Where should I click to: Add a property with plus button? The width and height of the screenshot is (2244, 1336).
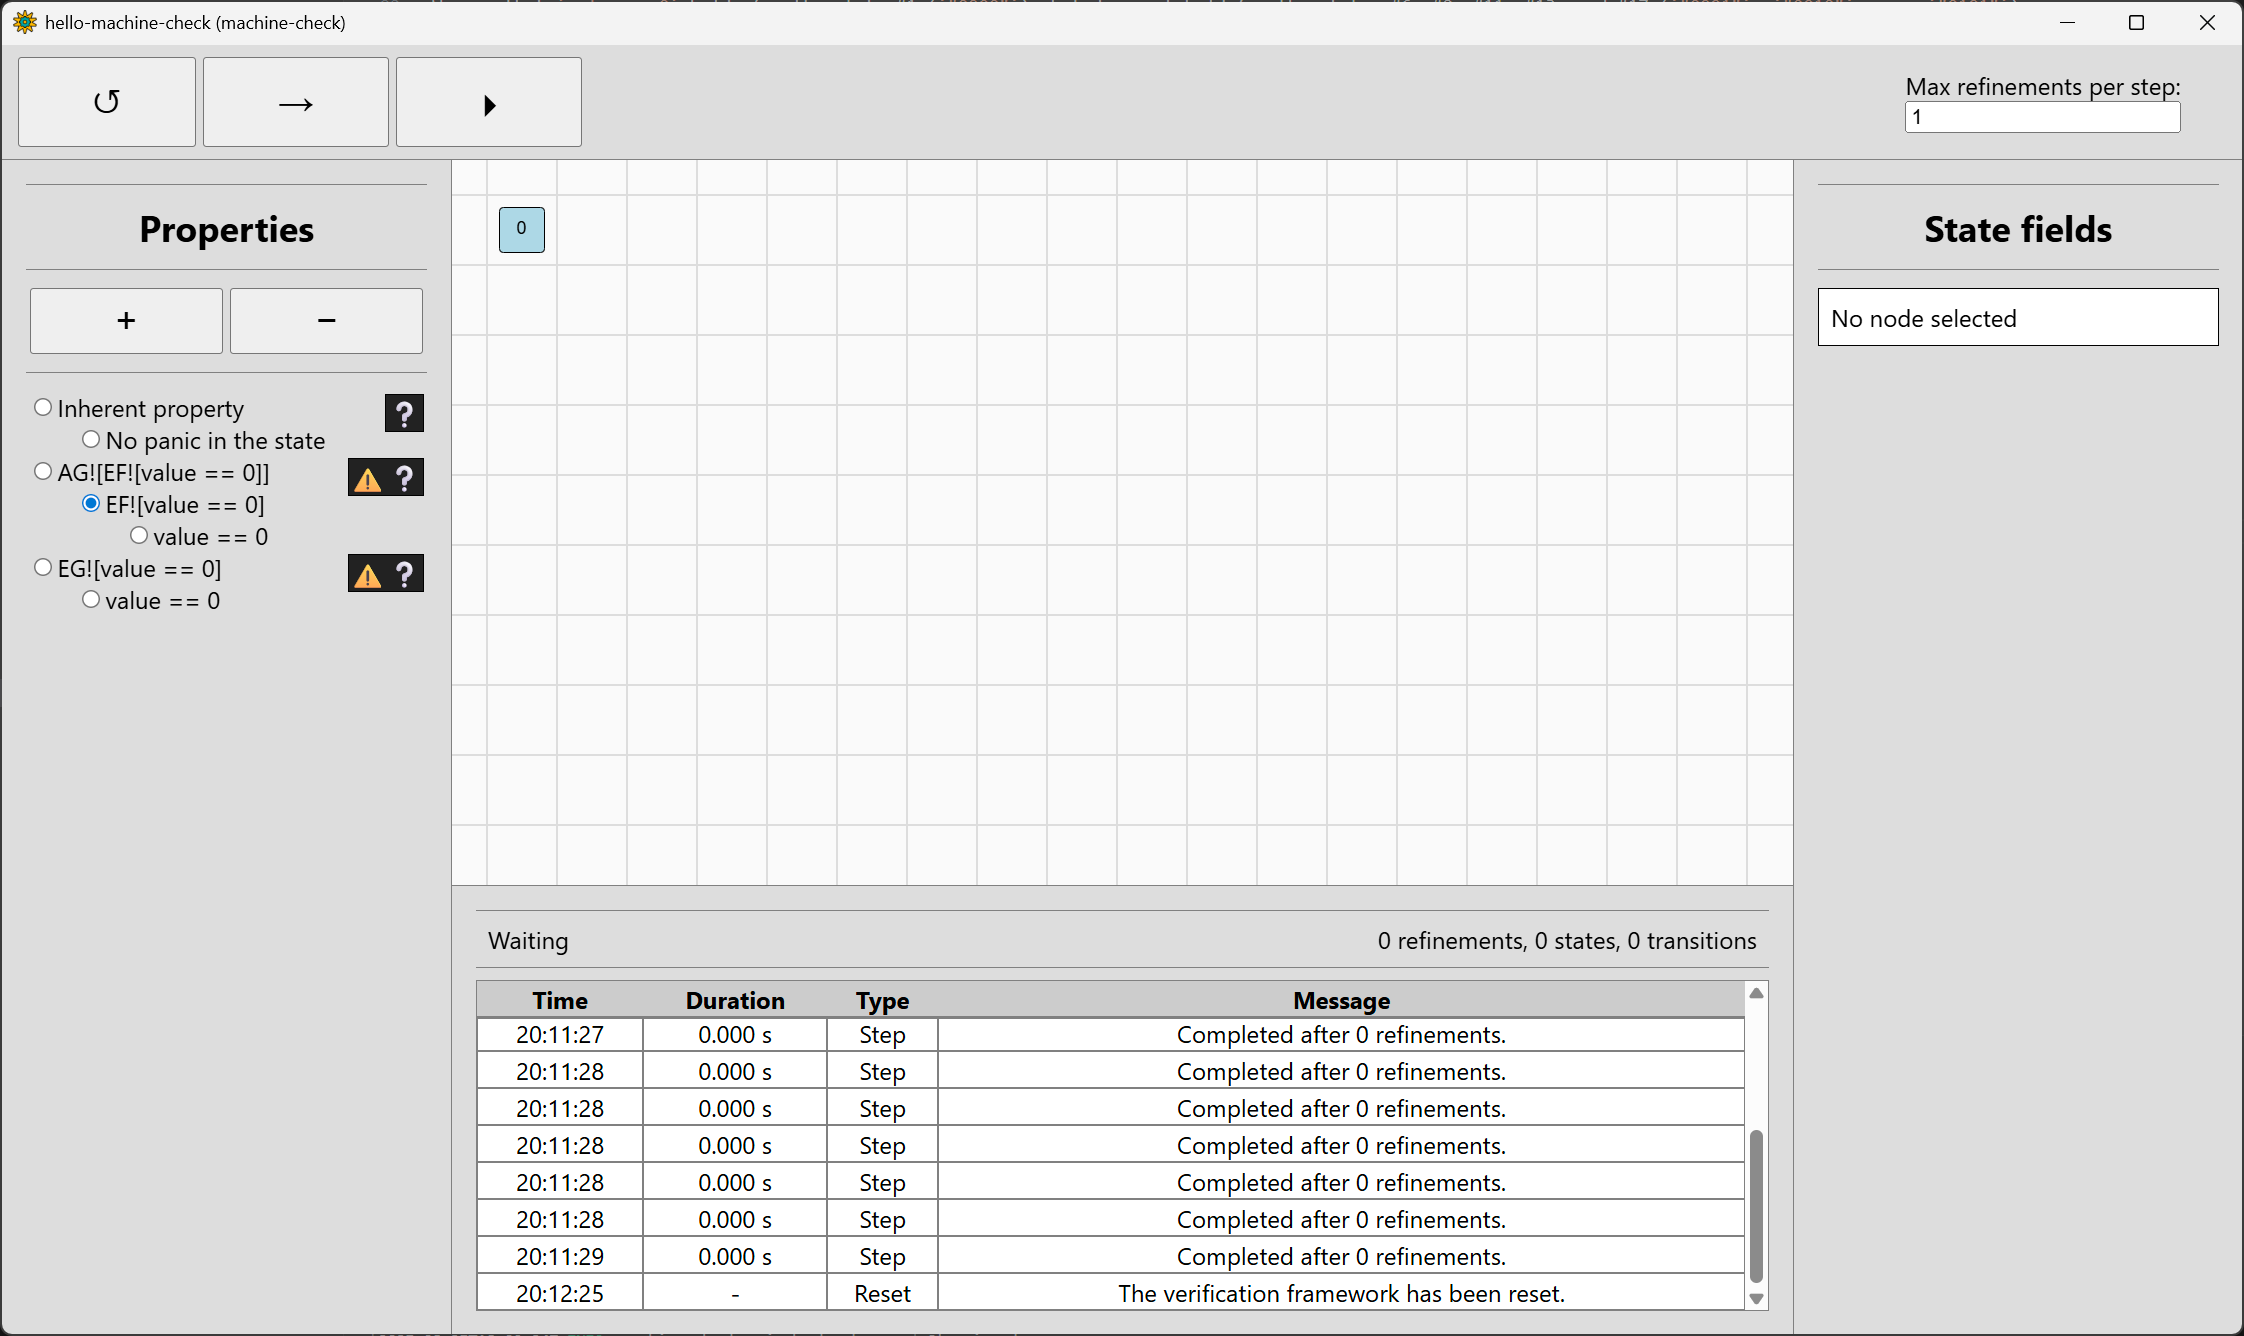point(126,321)
